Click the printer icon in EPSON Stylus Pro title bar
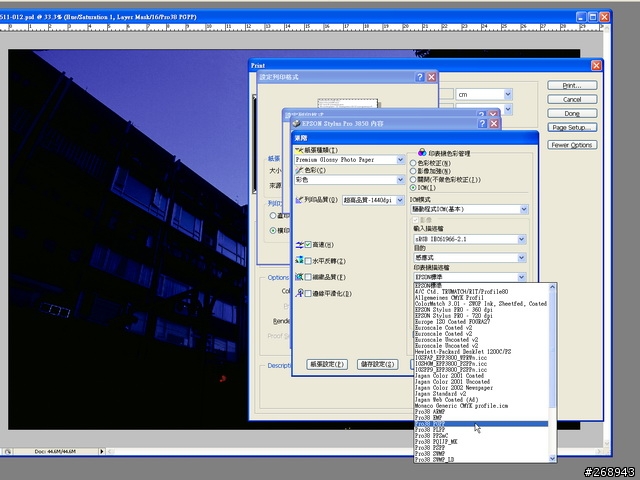 pyautogui.click(x=296, y=123)
